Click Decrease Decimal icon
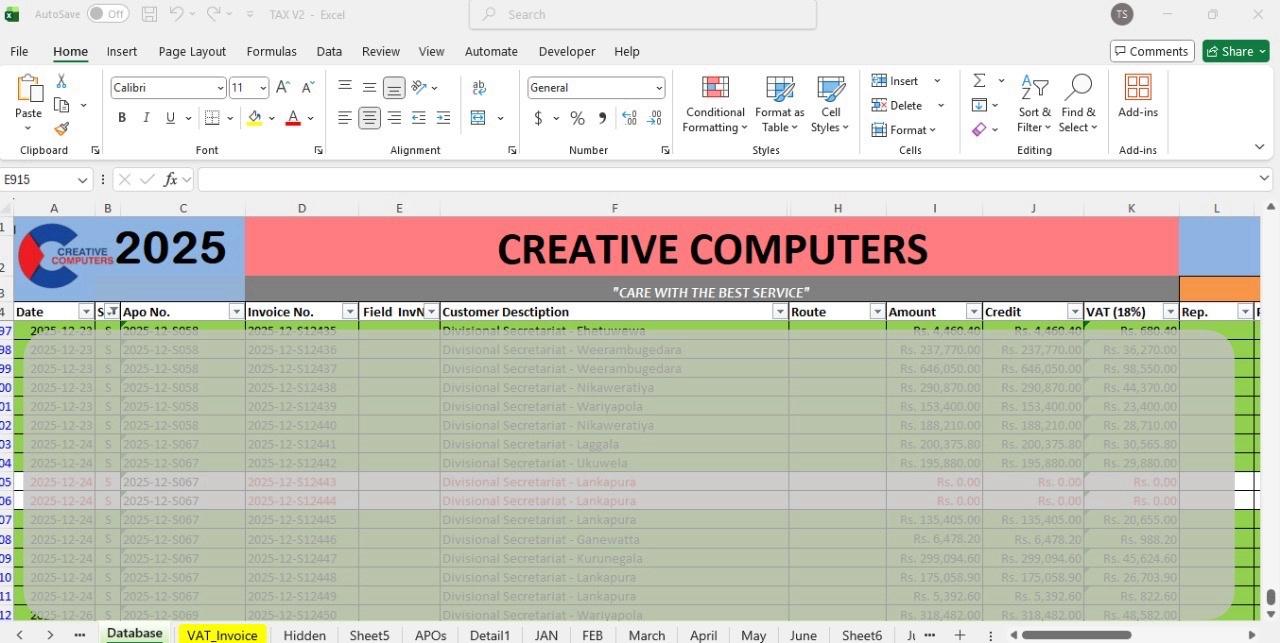The width and height of the screenshot is (1280, 643). (655, 118)
